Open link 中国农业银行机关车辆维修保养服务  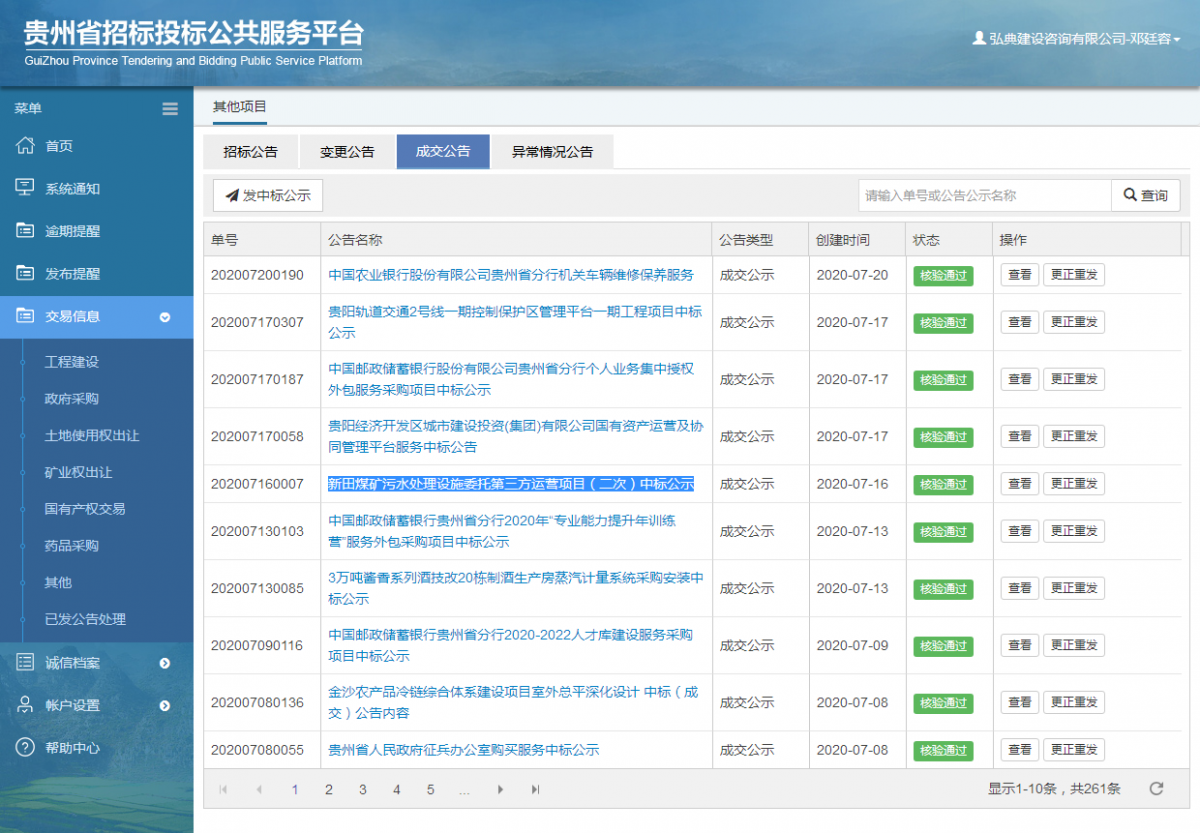pos(511,275)
